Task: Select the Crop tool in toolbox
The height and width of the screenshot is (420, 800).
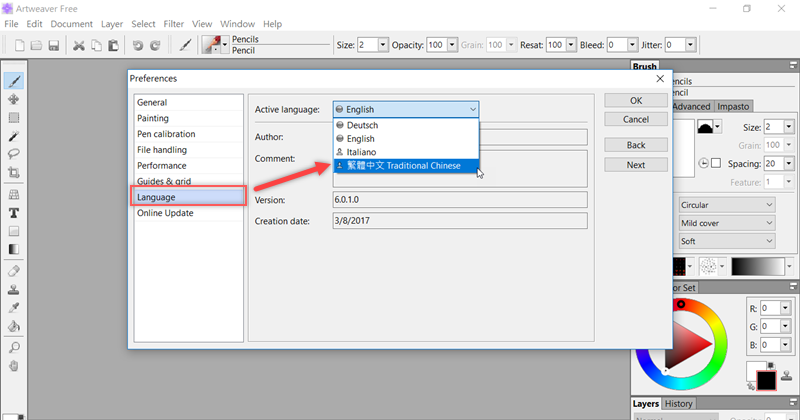Action: [14, 172]
